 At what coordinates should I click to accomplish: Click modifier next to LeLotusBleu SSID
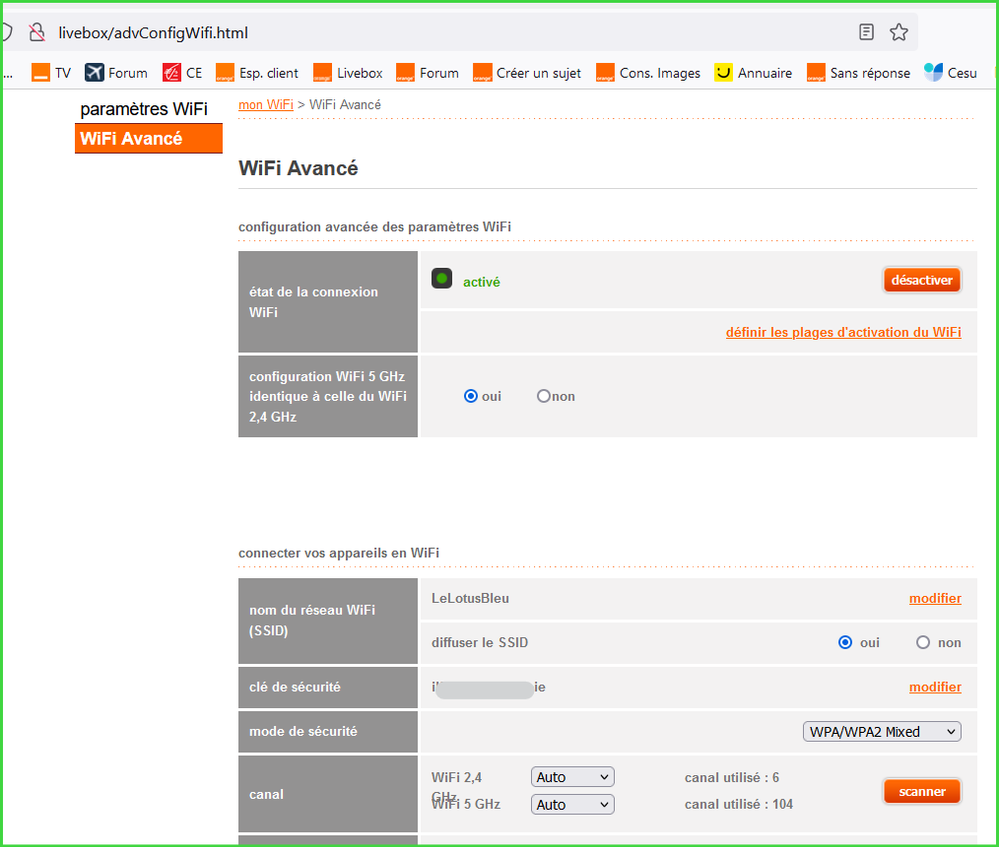pyautogui.click(x=935, y=598)
